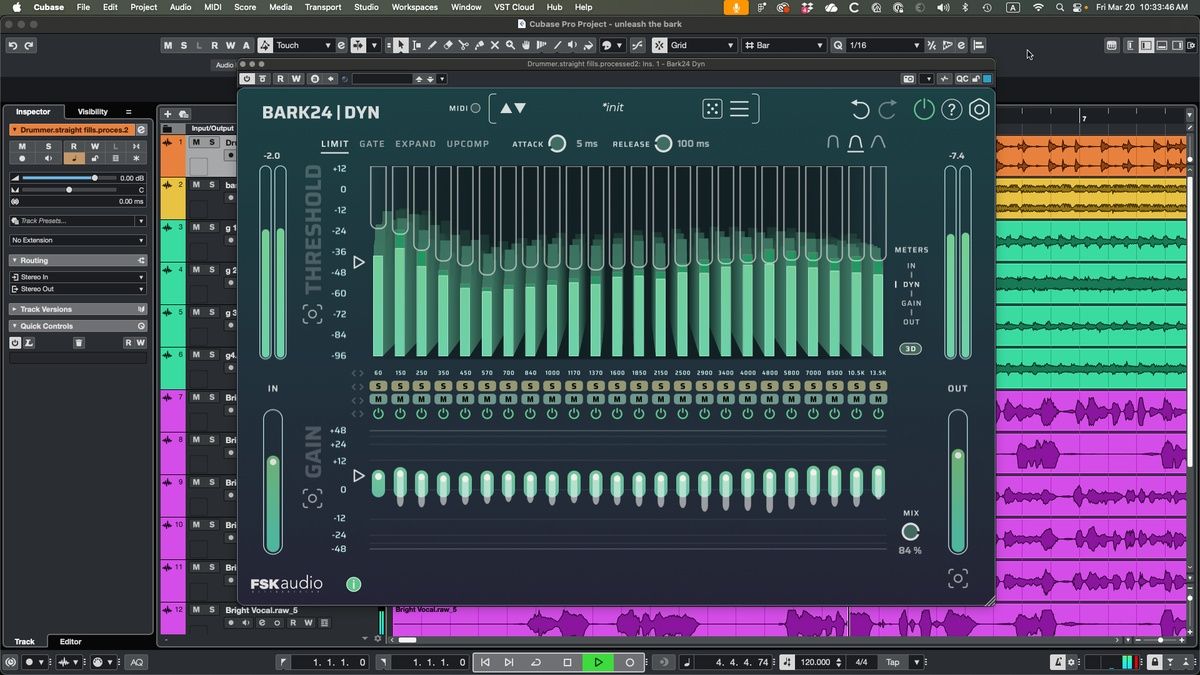Screen dimensions: 1200x675
Task: Select the Split scissors tool
Action: [464, 45]
